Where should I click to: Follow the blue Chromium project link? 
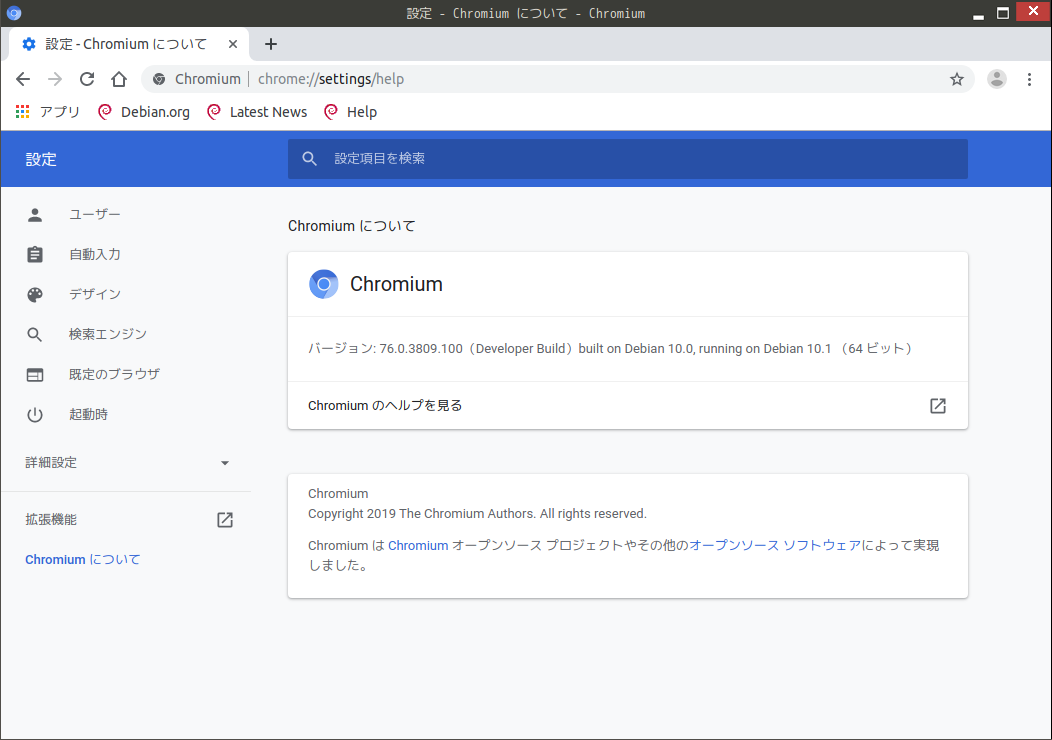pos(418,545)
